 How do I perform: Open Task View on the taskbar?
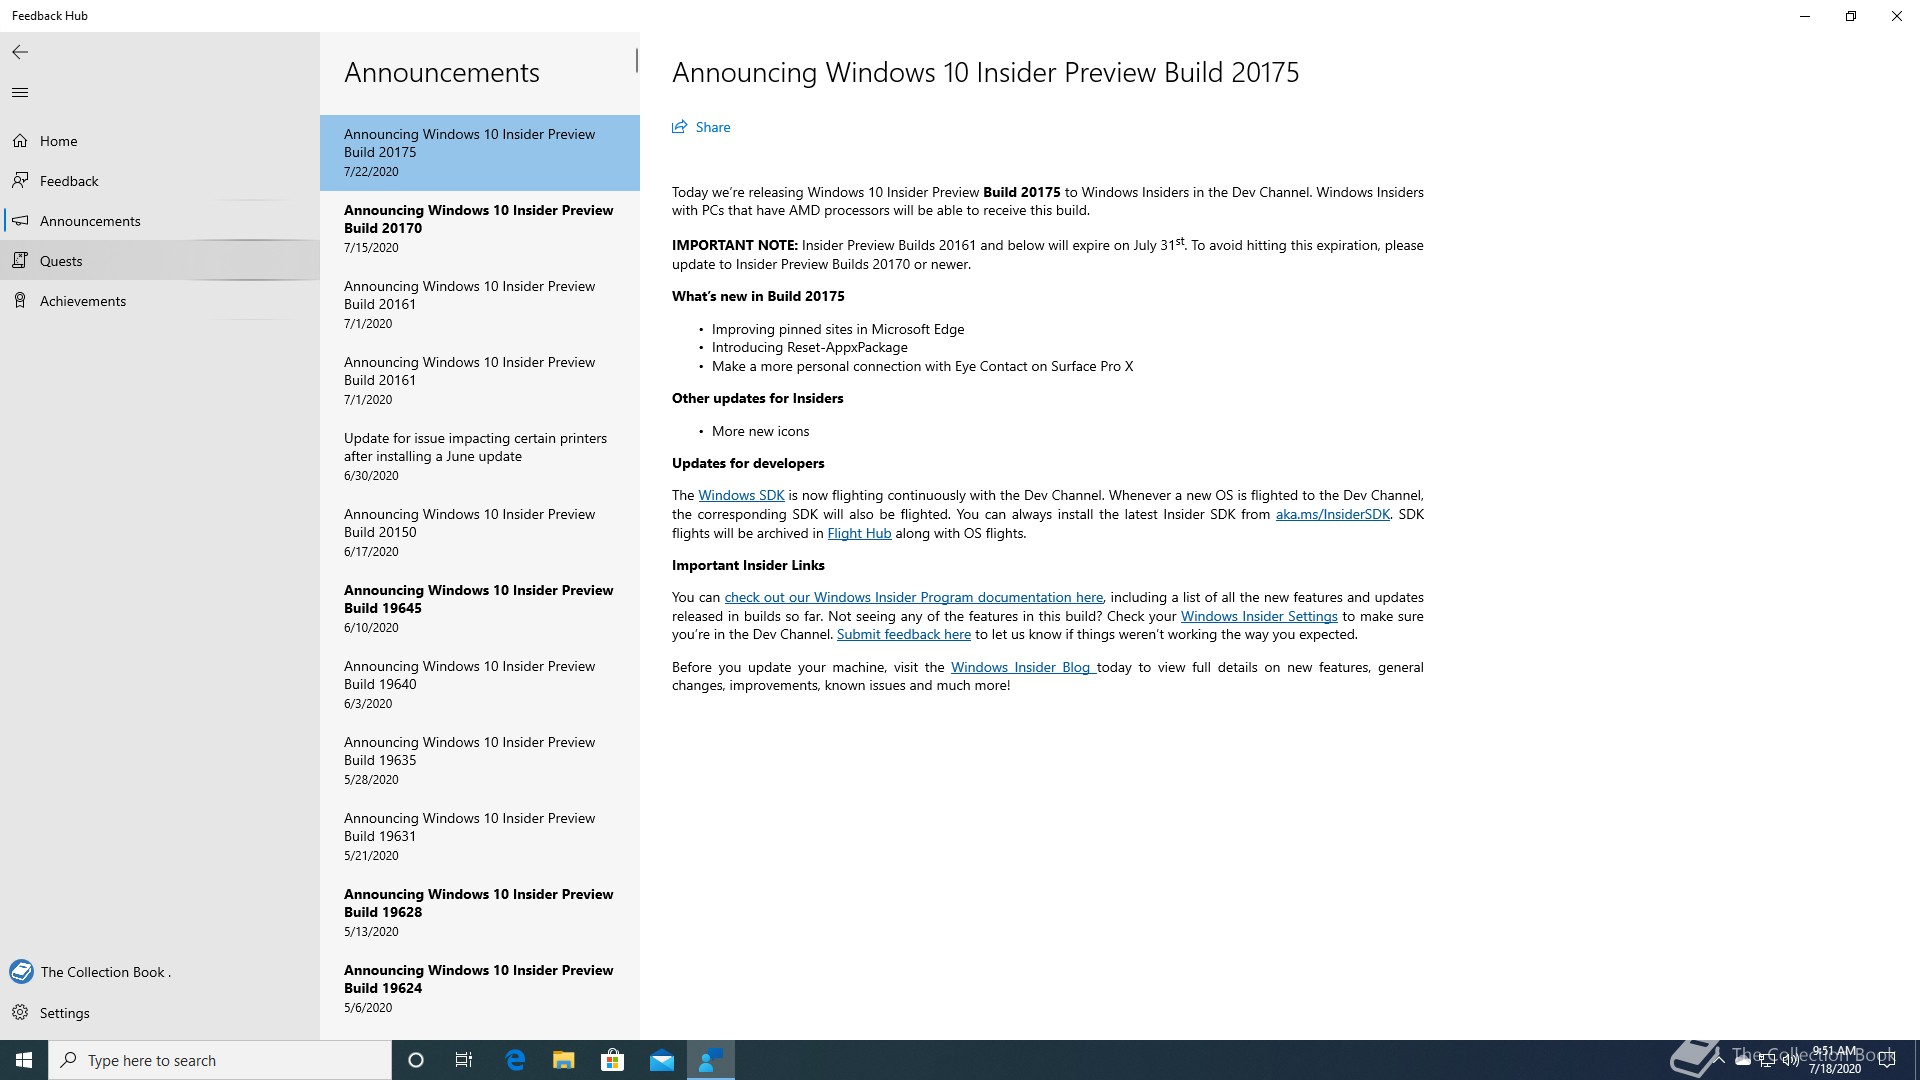click(464, 1060)
